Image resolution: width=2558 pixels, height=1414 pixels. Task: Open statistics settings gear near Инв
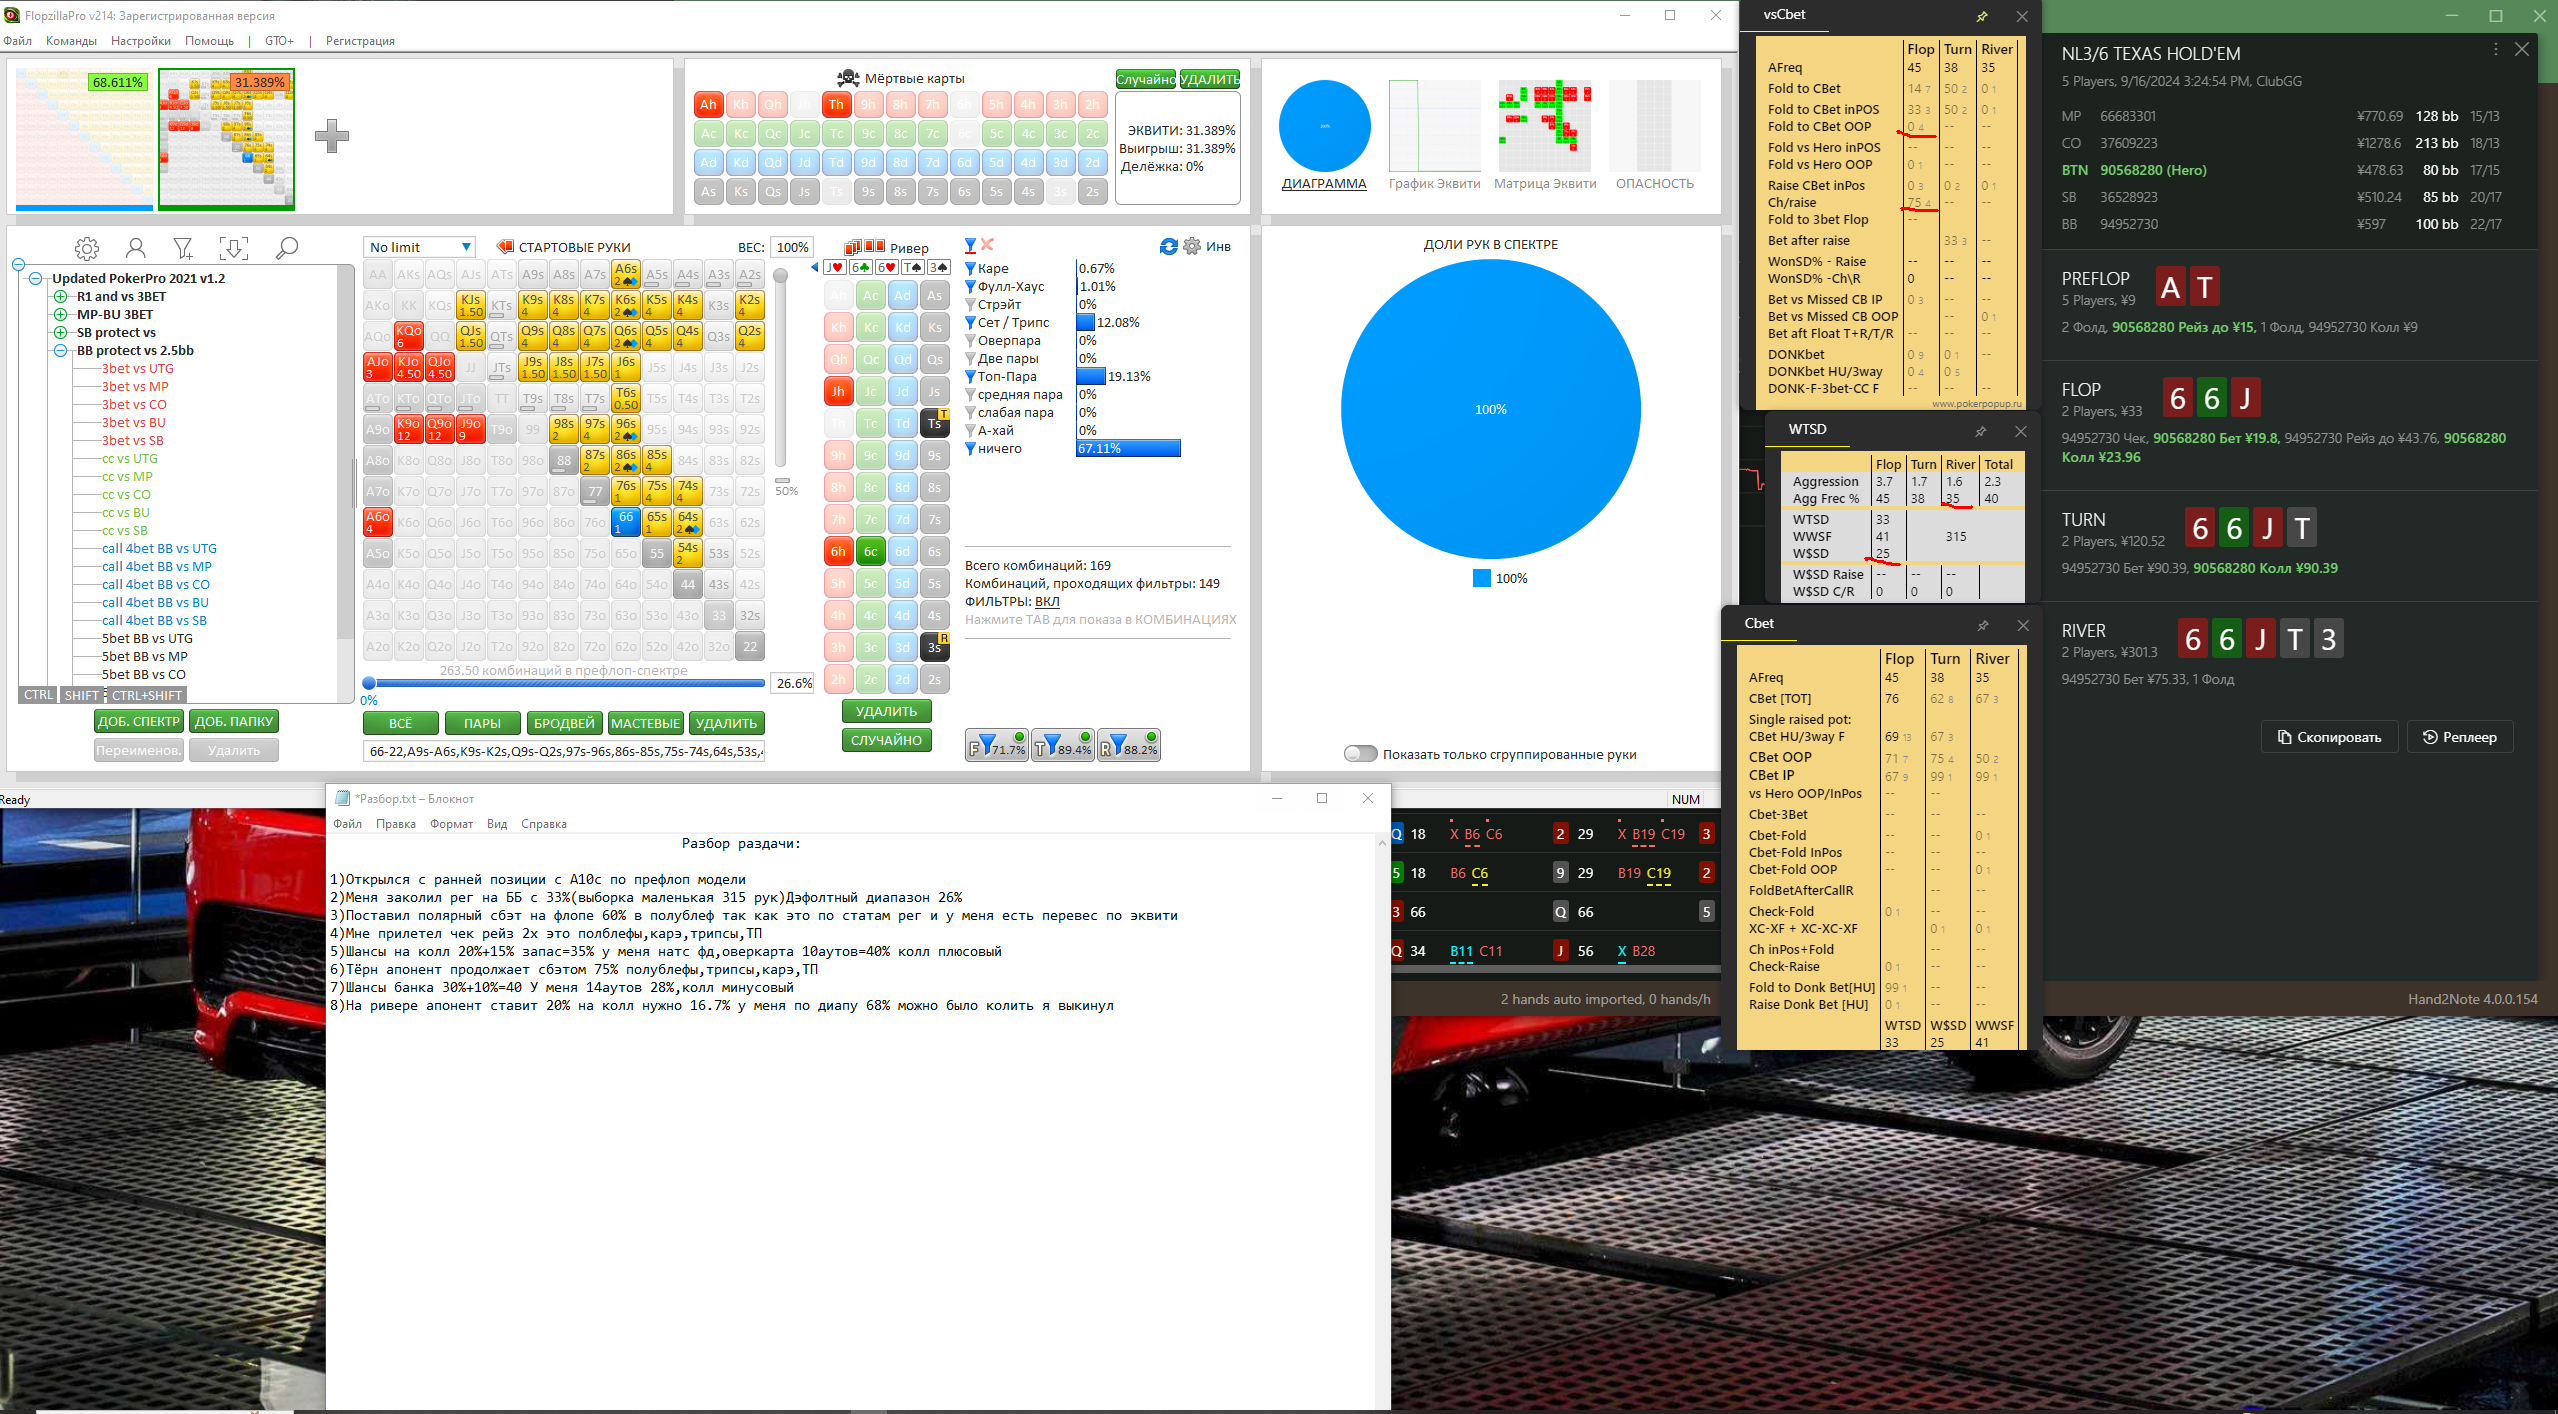pos(1192,246)
